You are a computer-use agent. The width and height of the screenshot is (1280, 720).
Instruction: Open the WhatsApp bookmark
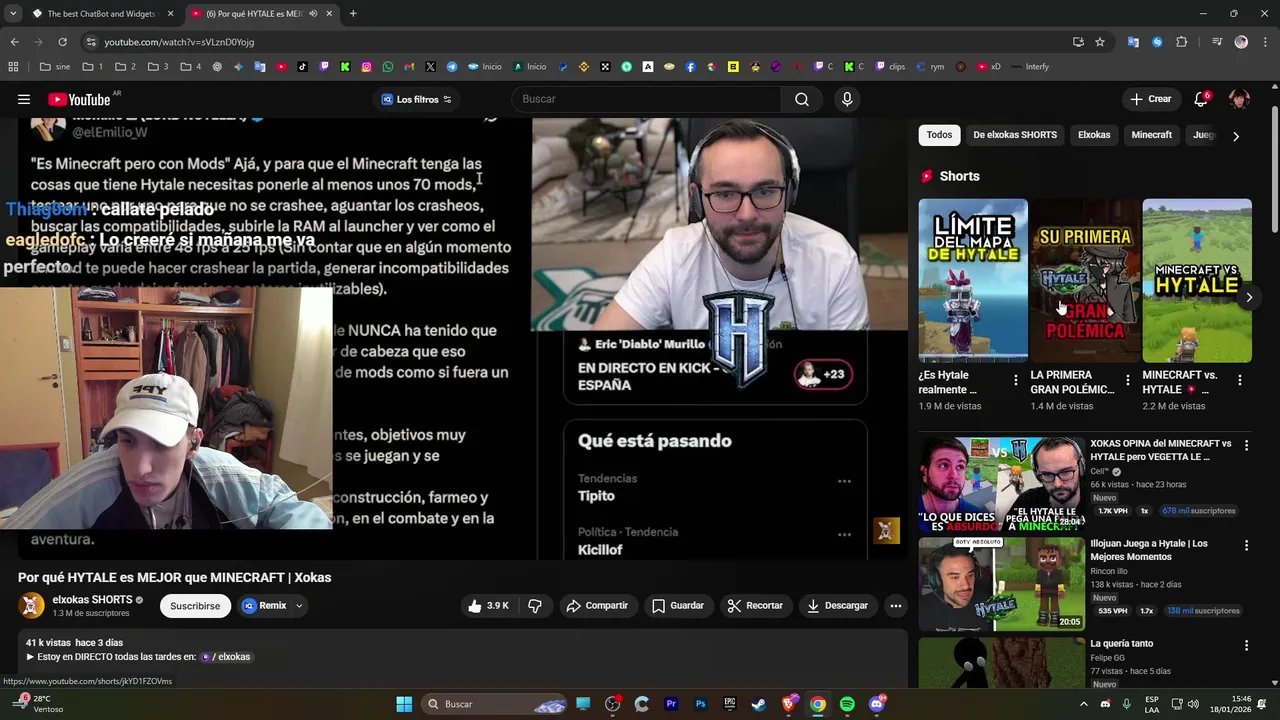(x=388, y=67)
